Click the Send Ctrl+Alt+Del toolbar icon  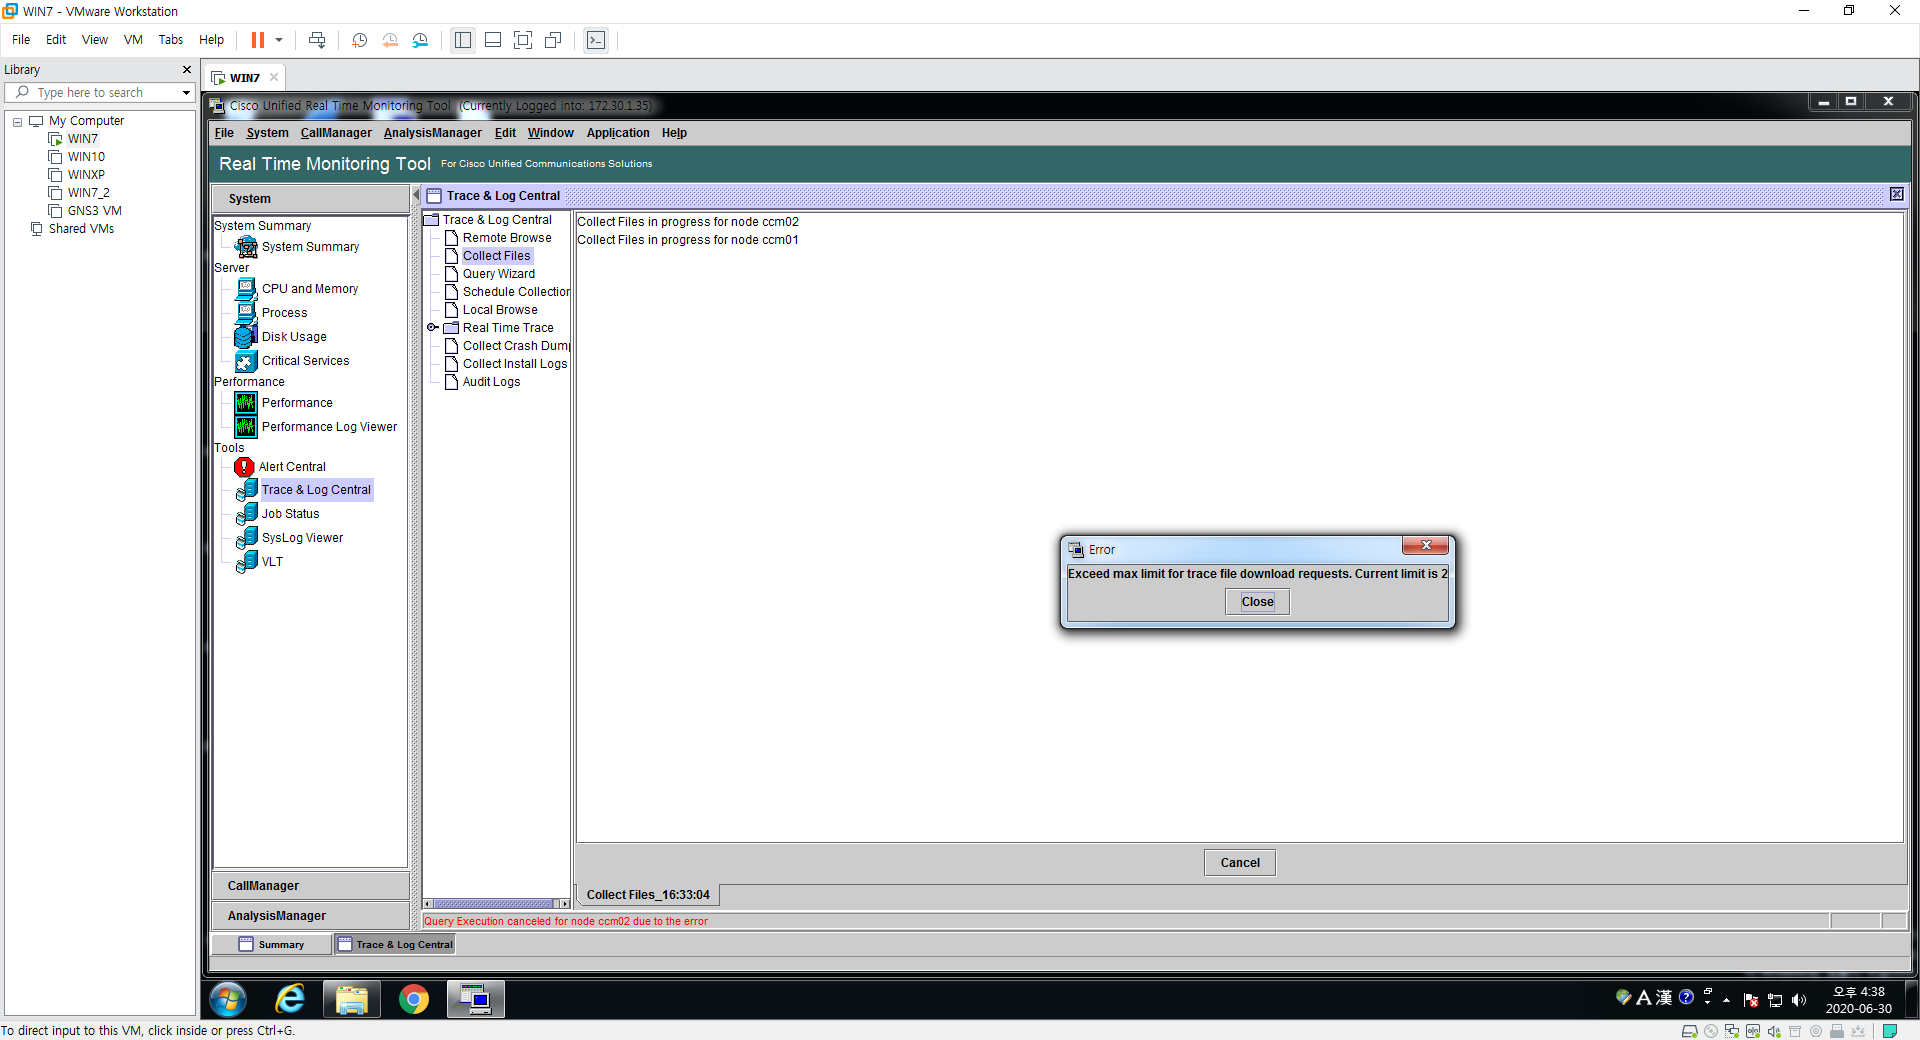317,40
